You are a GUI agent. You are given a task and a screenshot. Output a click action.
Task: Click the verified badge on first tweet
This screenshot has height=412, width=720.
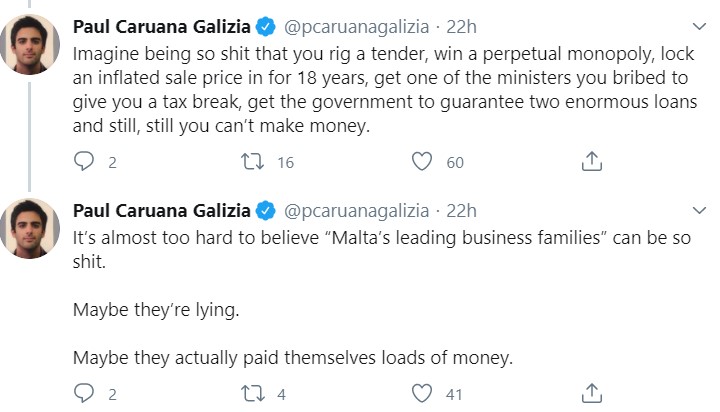tap(265, 27)
